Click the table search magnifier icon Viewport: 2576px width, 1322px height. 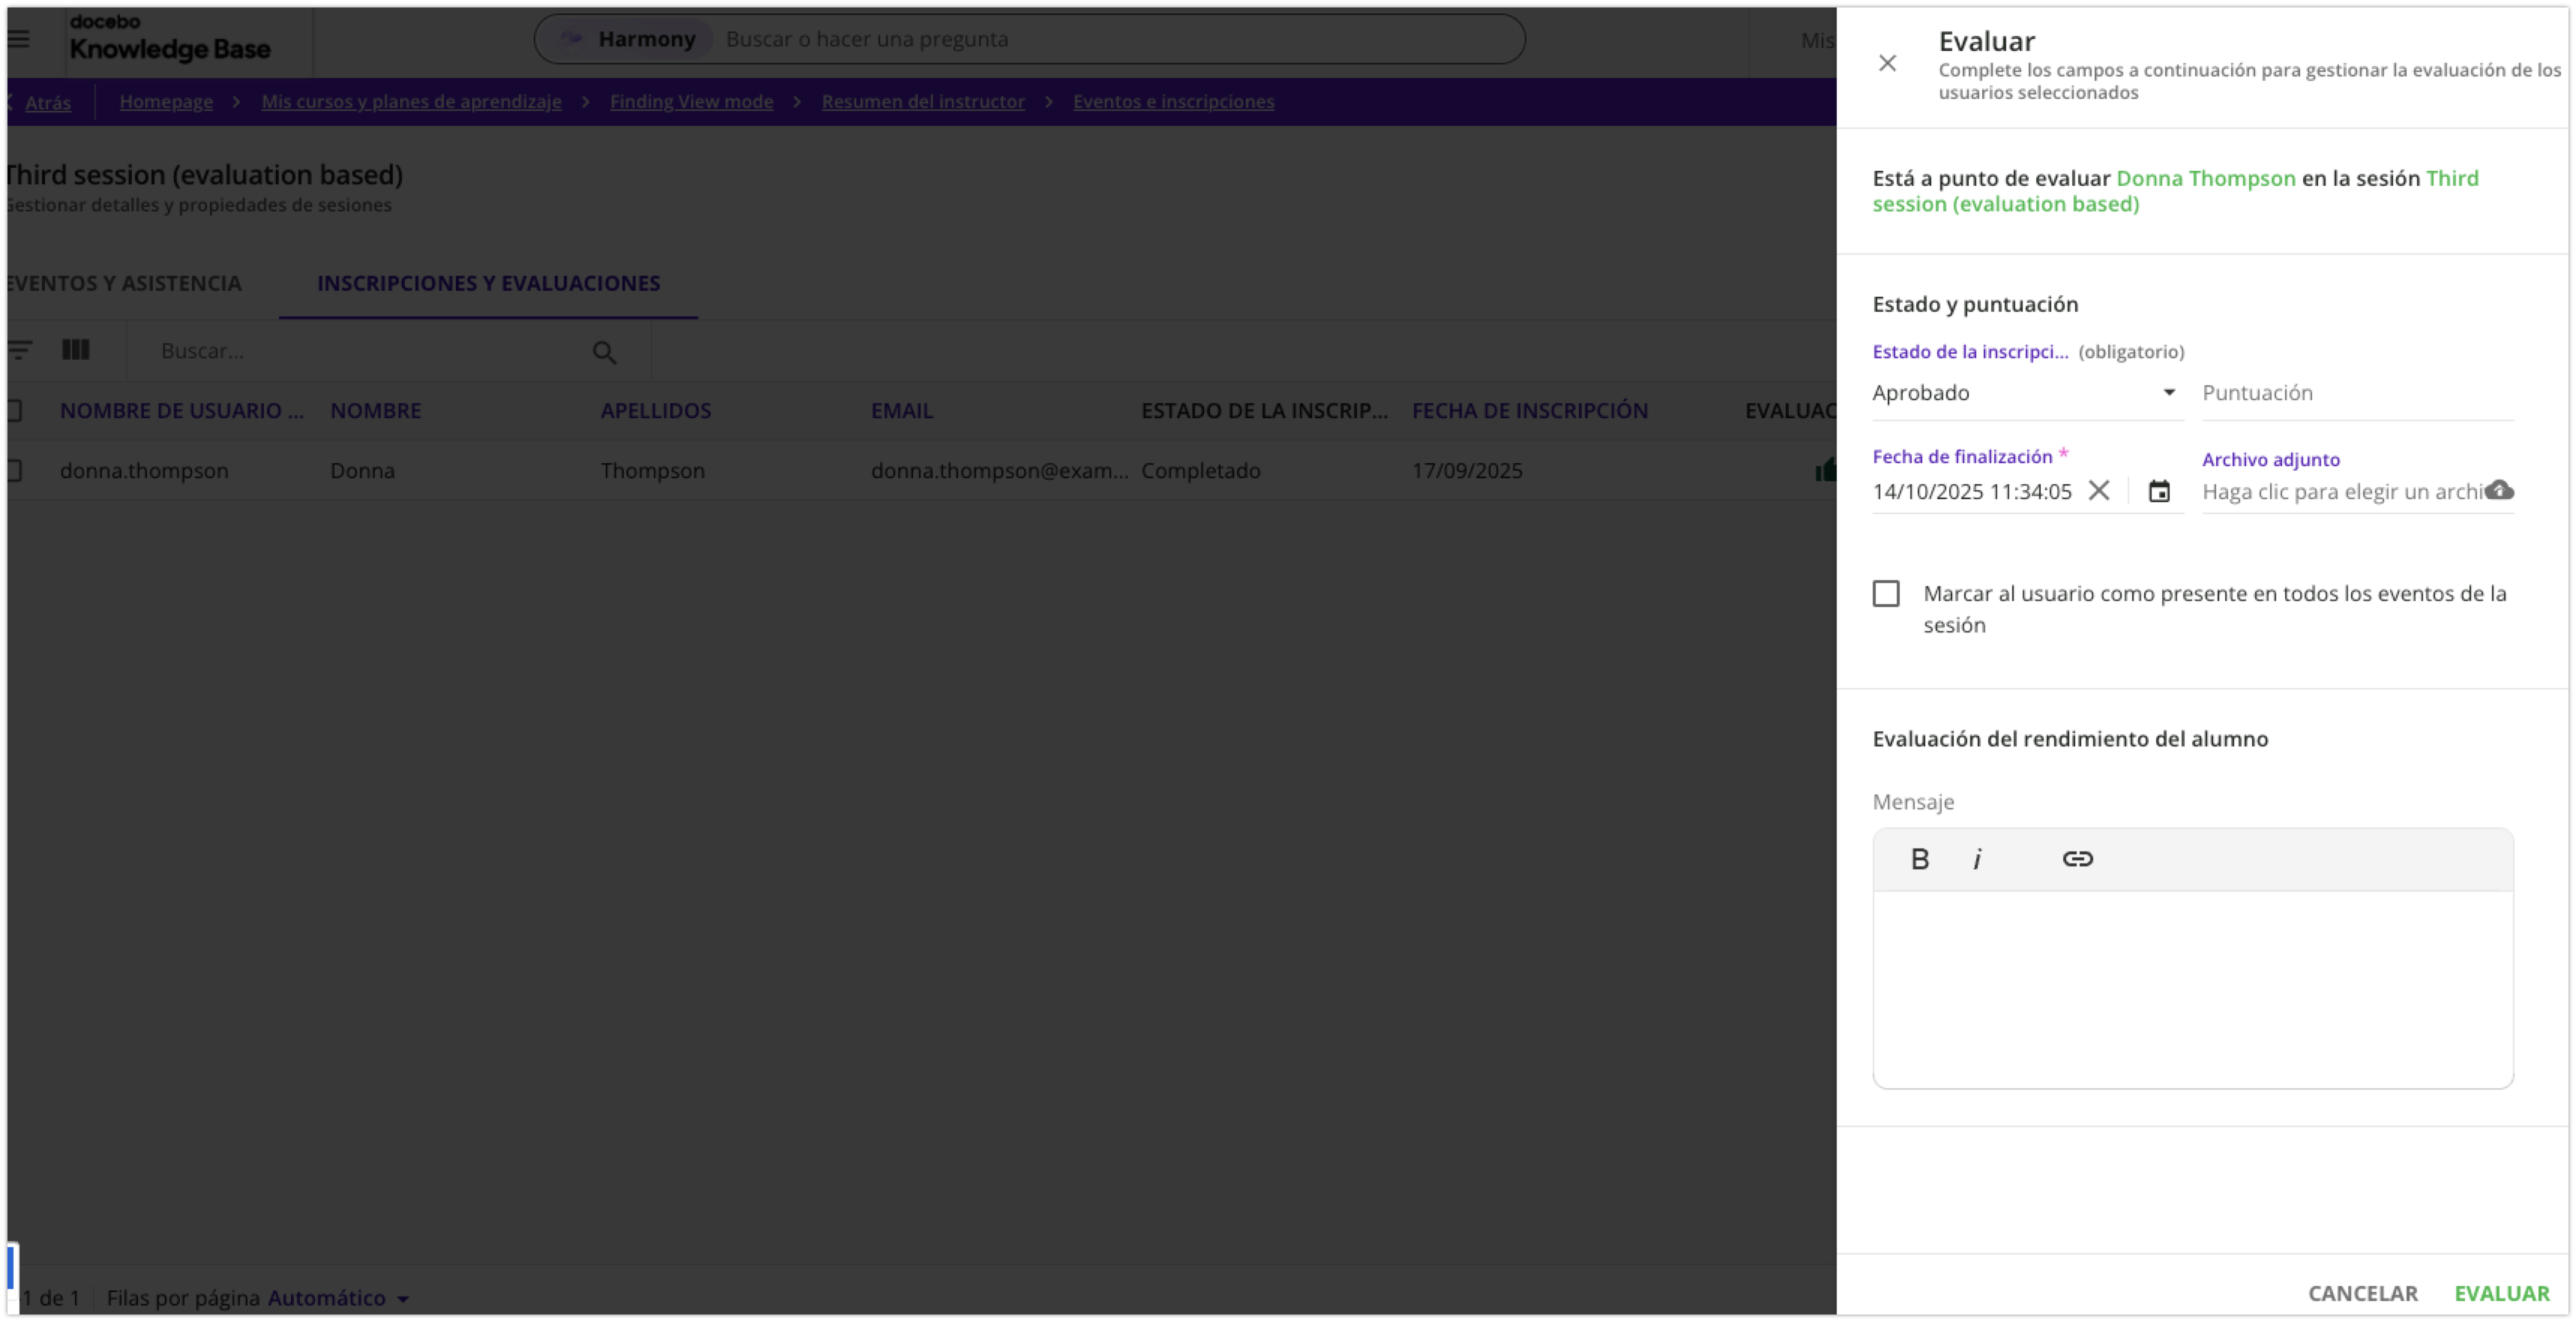[x=604, y=352]
